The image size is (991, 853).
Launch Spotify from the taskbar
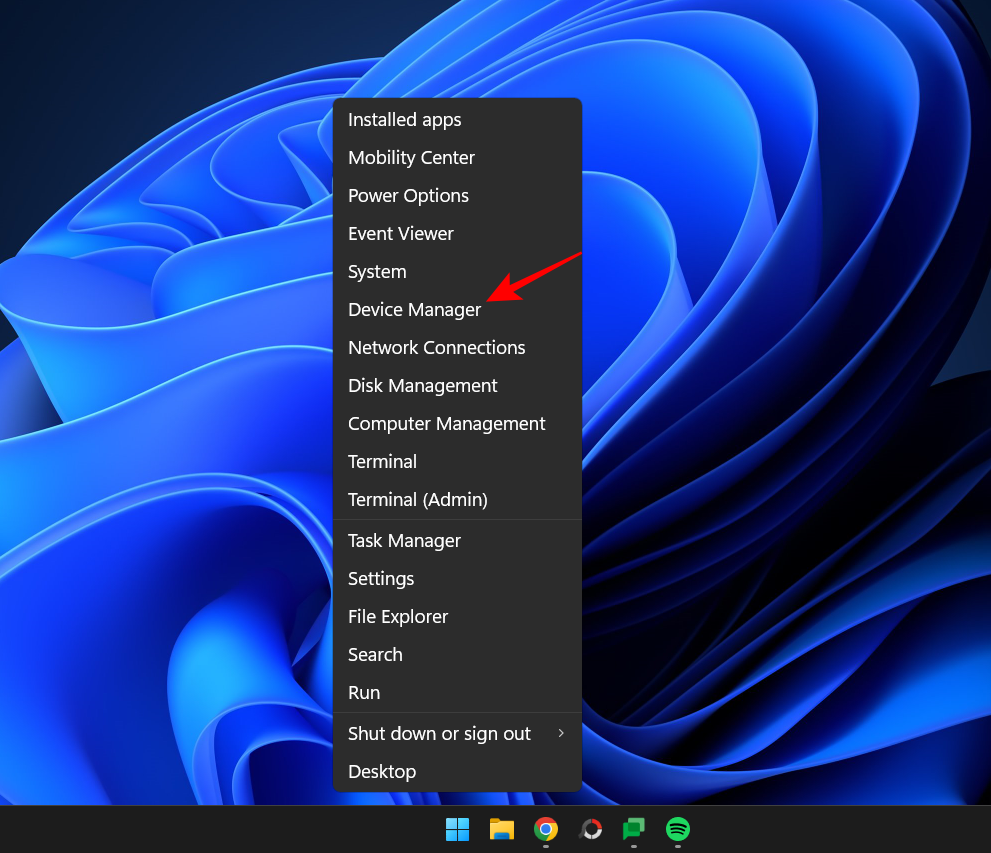point(677,830)
